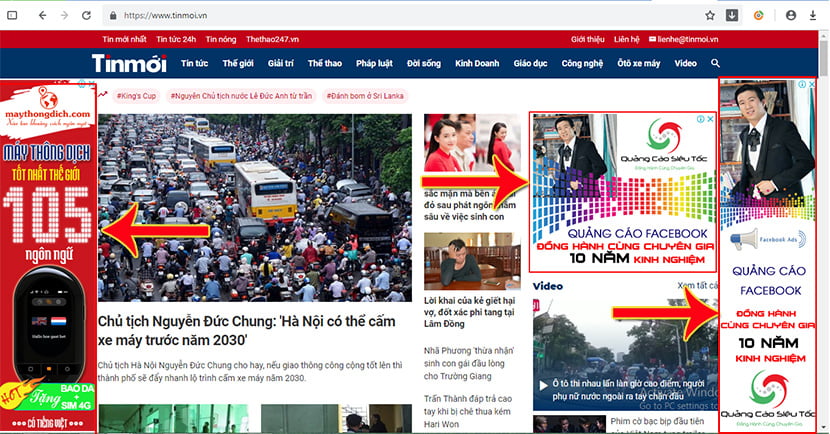This screenshot has width=830, height=434.
Task: Open thumbnail of woman in red dress
Action: 472,143
